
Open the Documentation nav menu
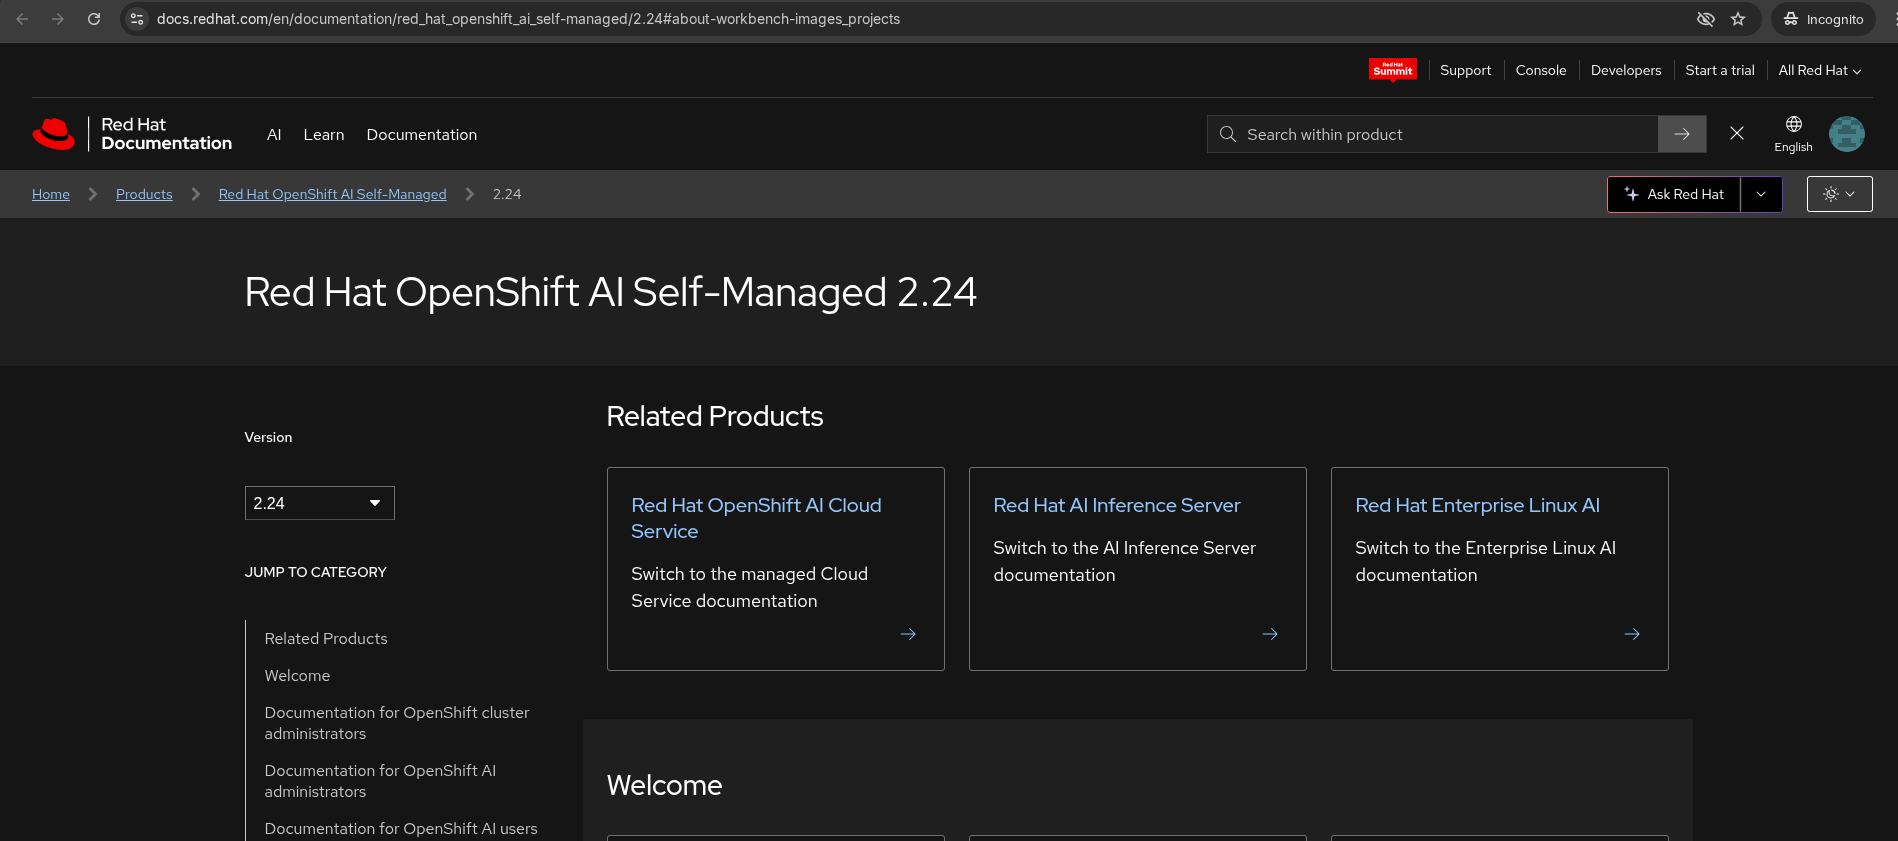click(x=421, y=135)
